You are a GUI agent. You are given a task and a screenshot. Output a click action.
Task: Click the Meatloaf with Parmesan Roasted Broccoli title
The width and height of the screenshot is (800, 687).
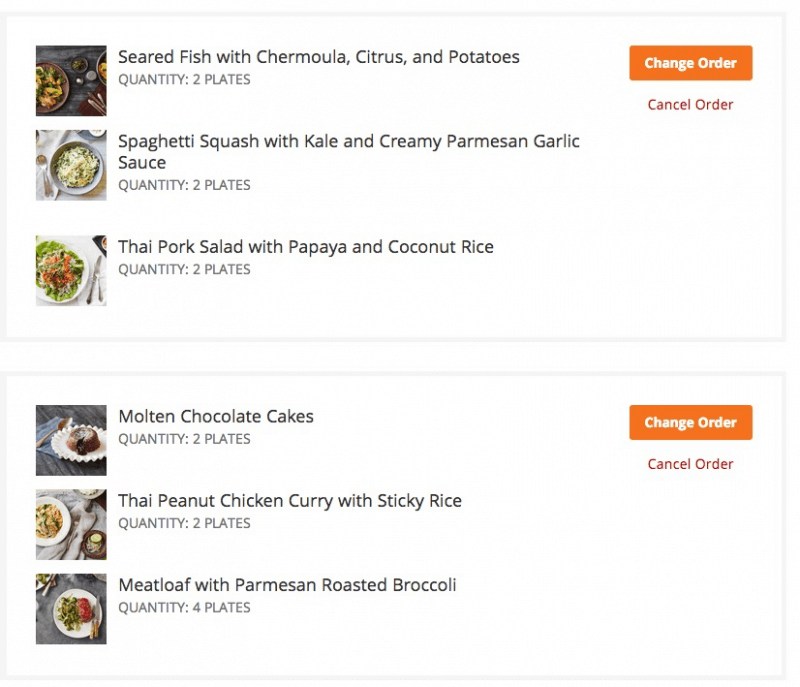point(287,585)
